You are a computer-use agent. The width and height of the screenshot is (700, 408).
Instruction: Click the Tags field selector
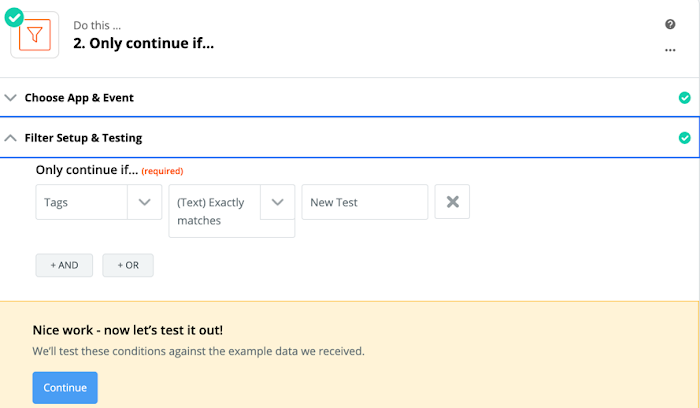[99, 202]
